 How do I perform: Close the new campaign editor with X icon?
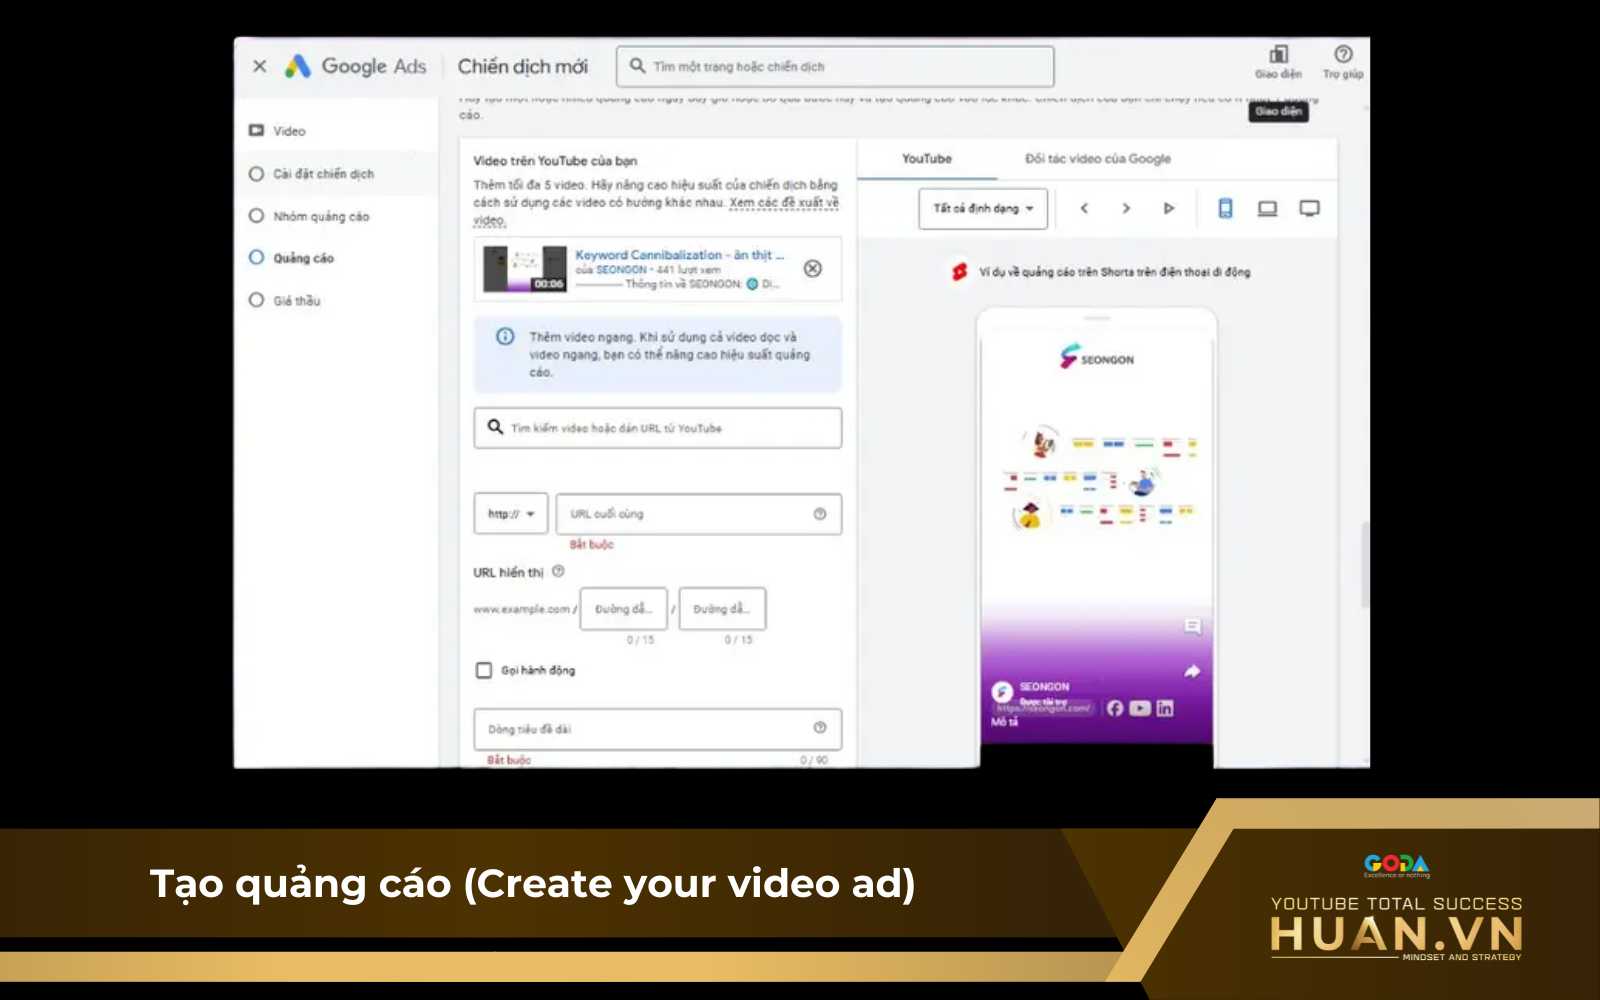(x=259, y=66)
